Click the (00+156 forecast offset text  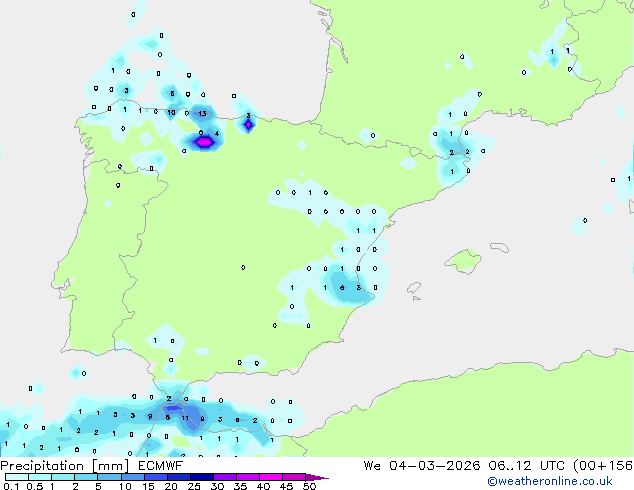coord(603,466)
